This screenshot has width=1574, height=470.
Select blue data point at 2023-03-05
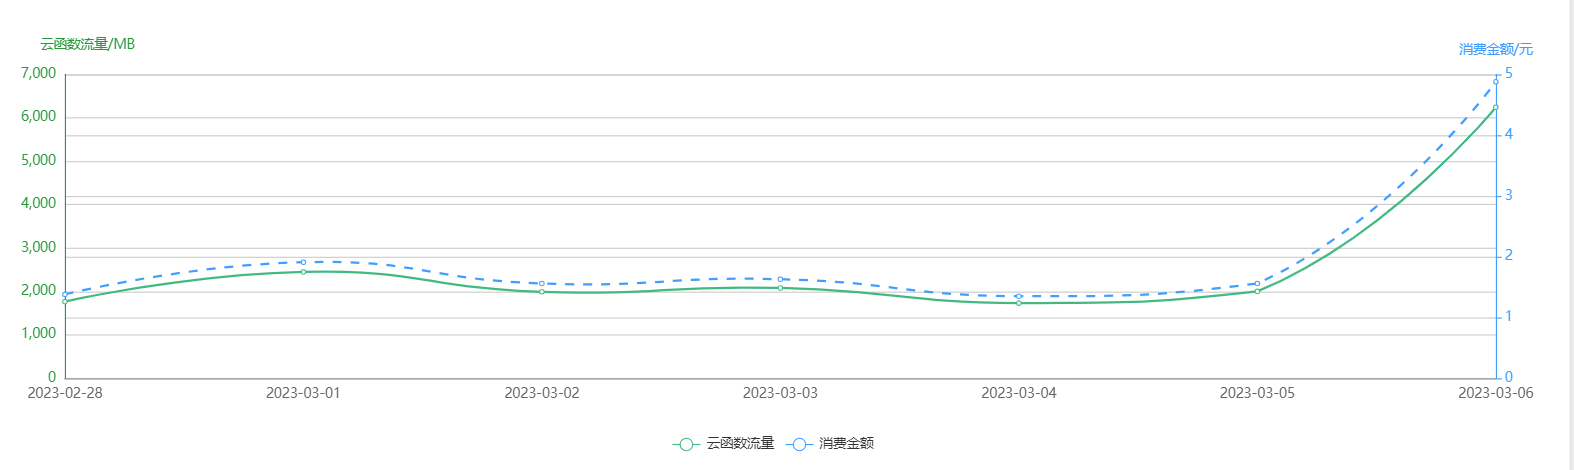pos(1257,283)
